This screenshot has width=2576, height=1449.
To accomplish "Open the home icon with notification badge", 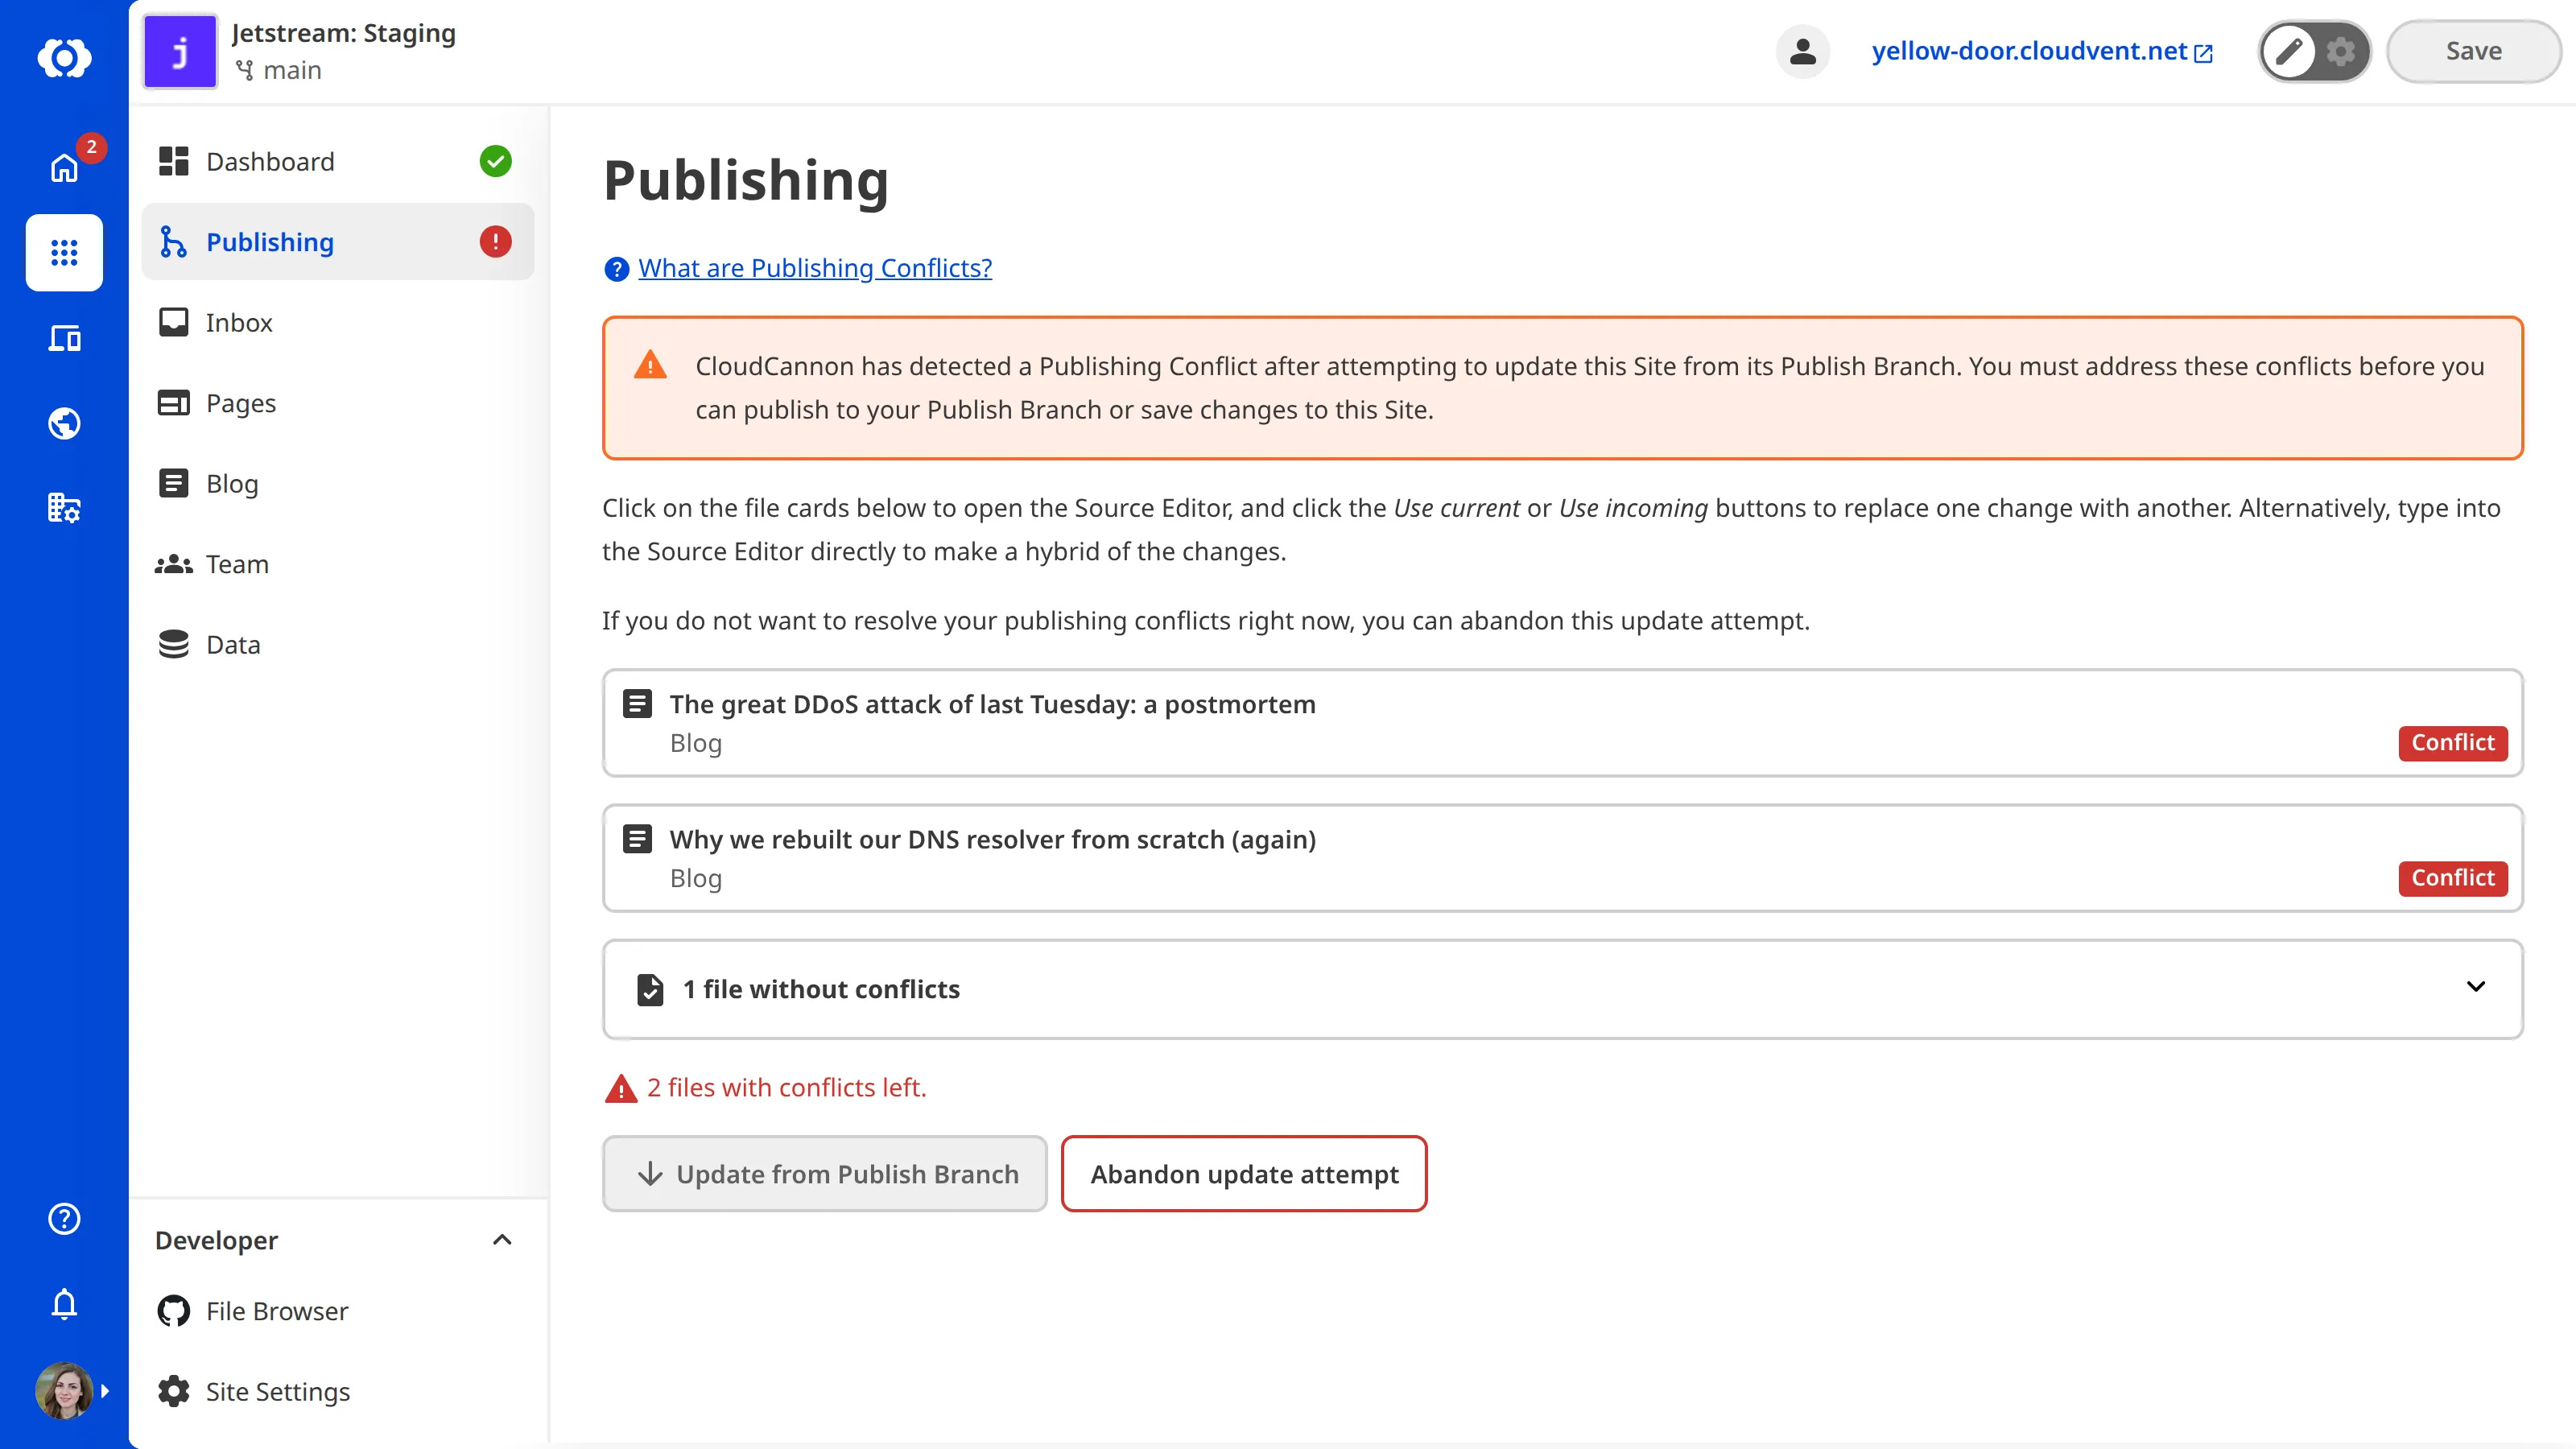I will click(64, 167).
